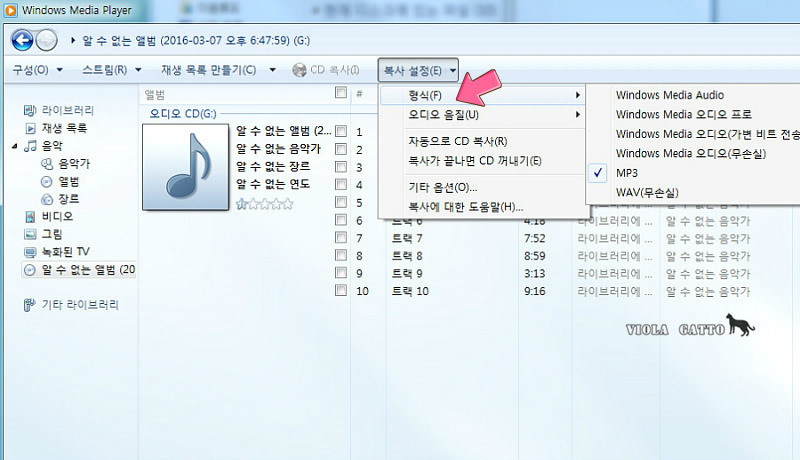The width and height of the screenshot is (800, 460).
Task: Check the track 4 checkbox
Action: [x=341, y=185]
